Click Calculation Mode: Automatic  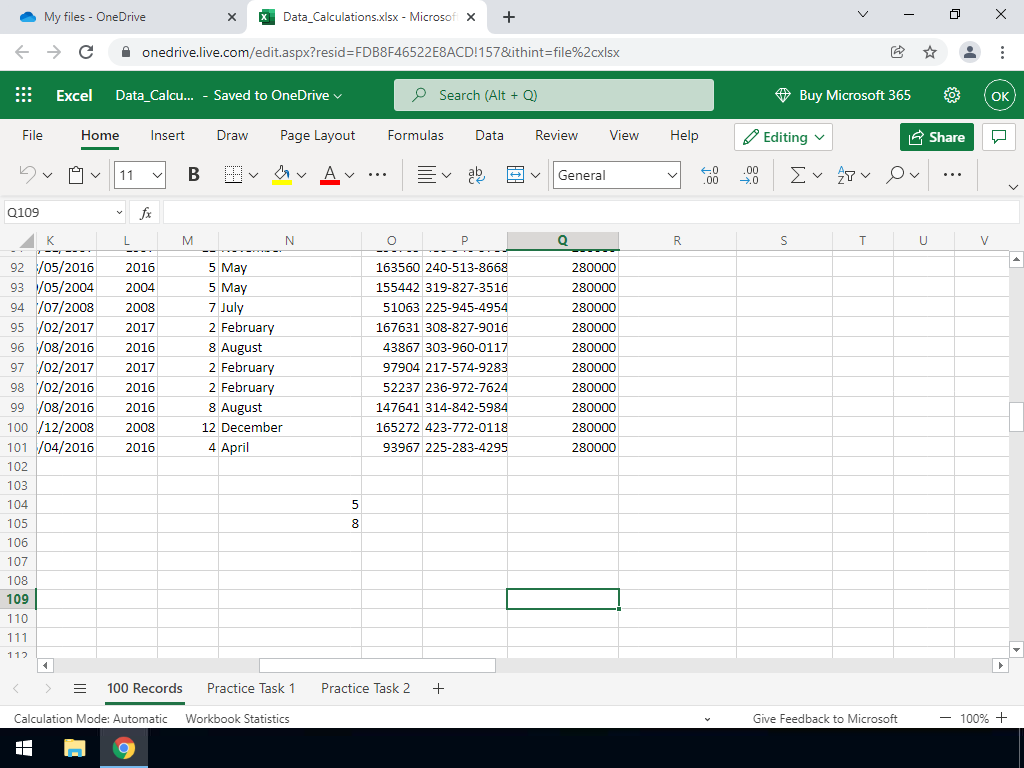[91, 718]
